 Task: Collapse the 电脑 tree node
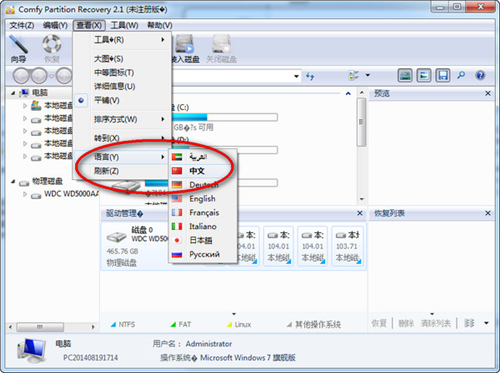tap(13, 93)
